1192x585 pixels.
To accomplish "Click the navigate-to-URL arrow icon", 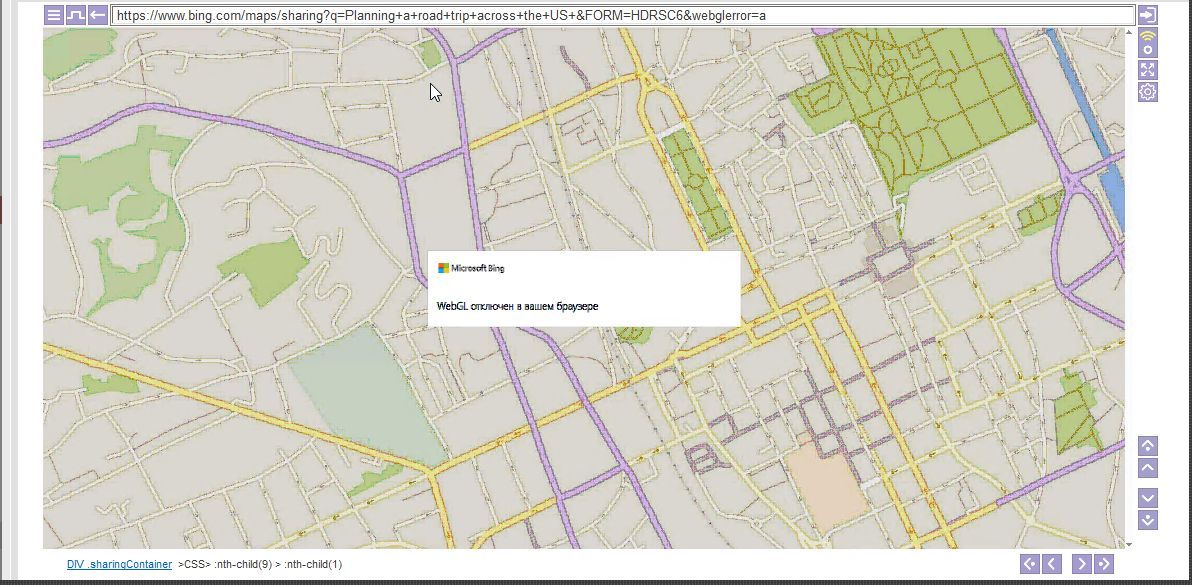I will 1148,15.
